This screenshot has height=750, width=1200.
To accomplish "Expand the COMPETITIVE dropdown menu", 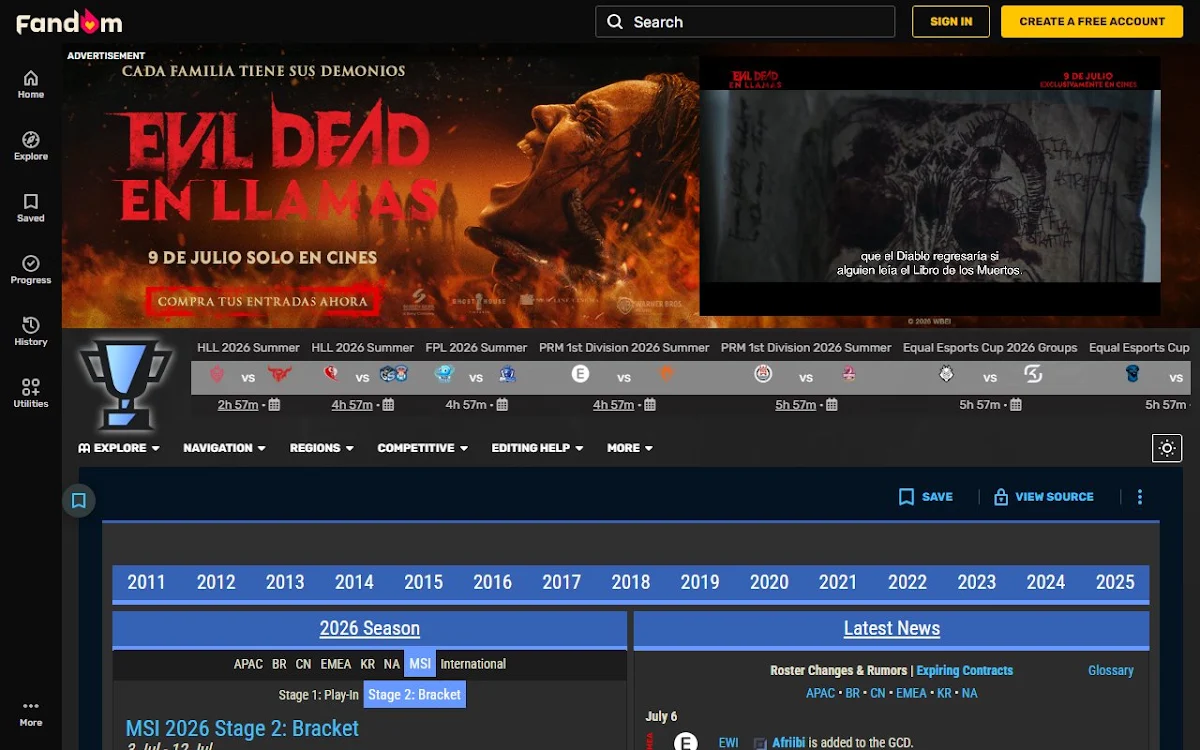I will click(x=422, y=448).
